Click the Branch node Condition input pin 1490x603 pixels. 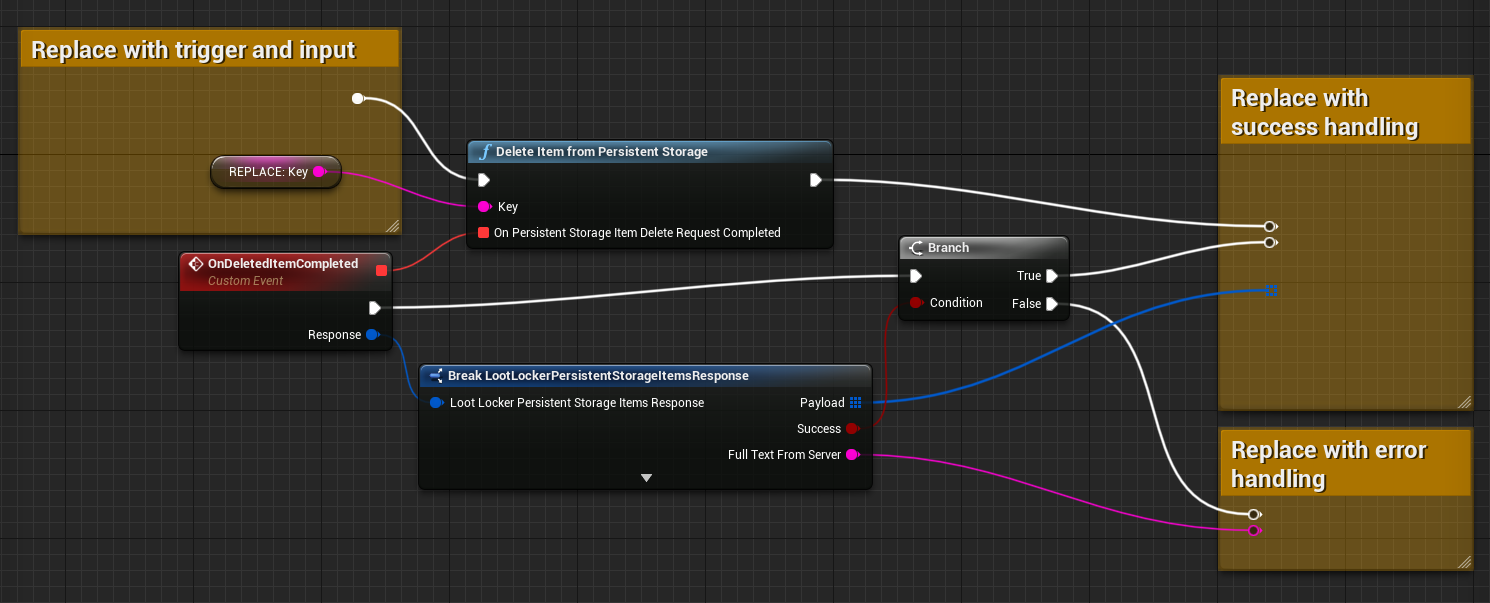click(916, 303)
